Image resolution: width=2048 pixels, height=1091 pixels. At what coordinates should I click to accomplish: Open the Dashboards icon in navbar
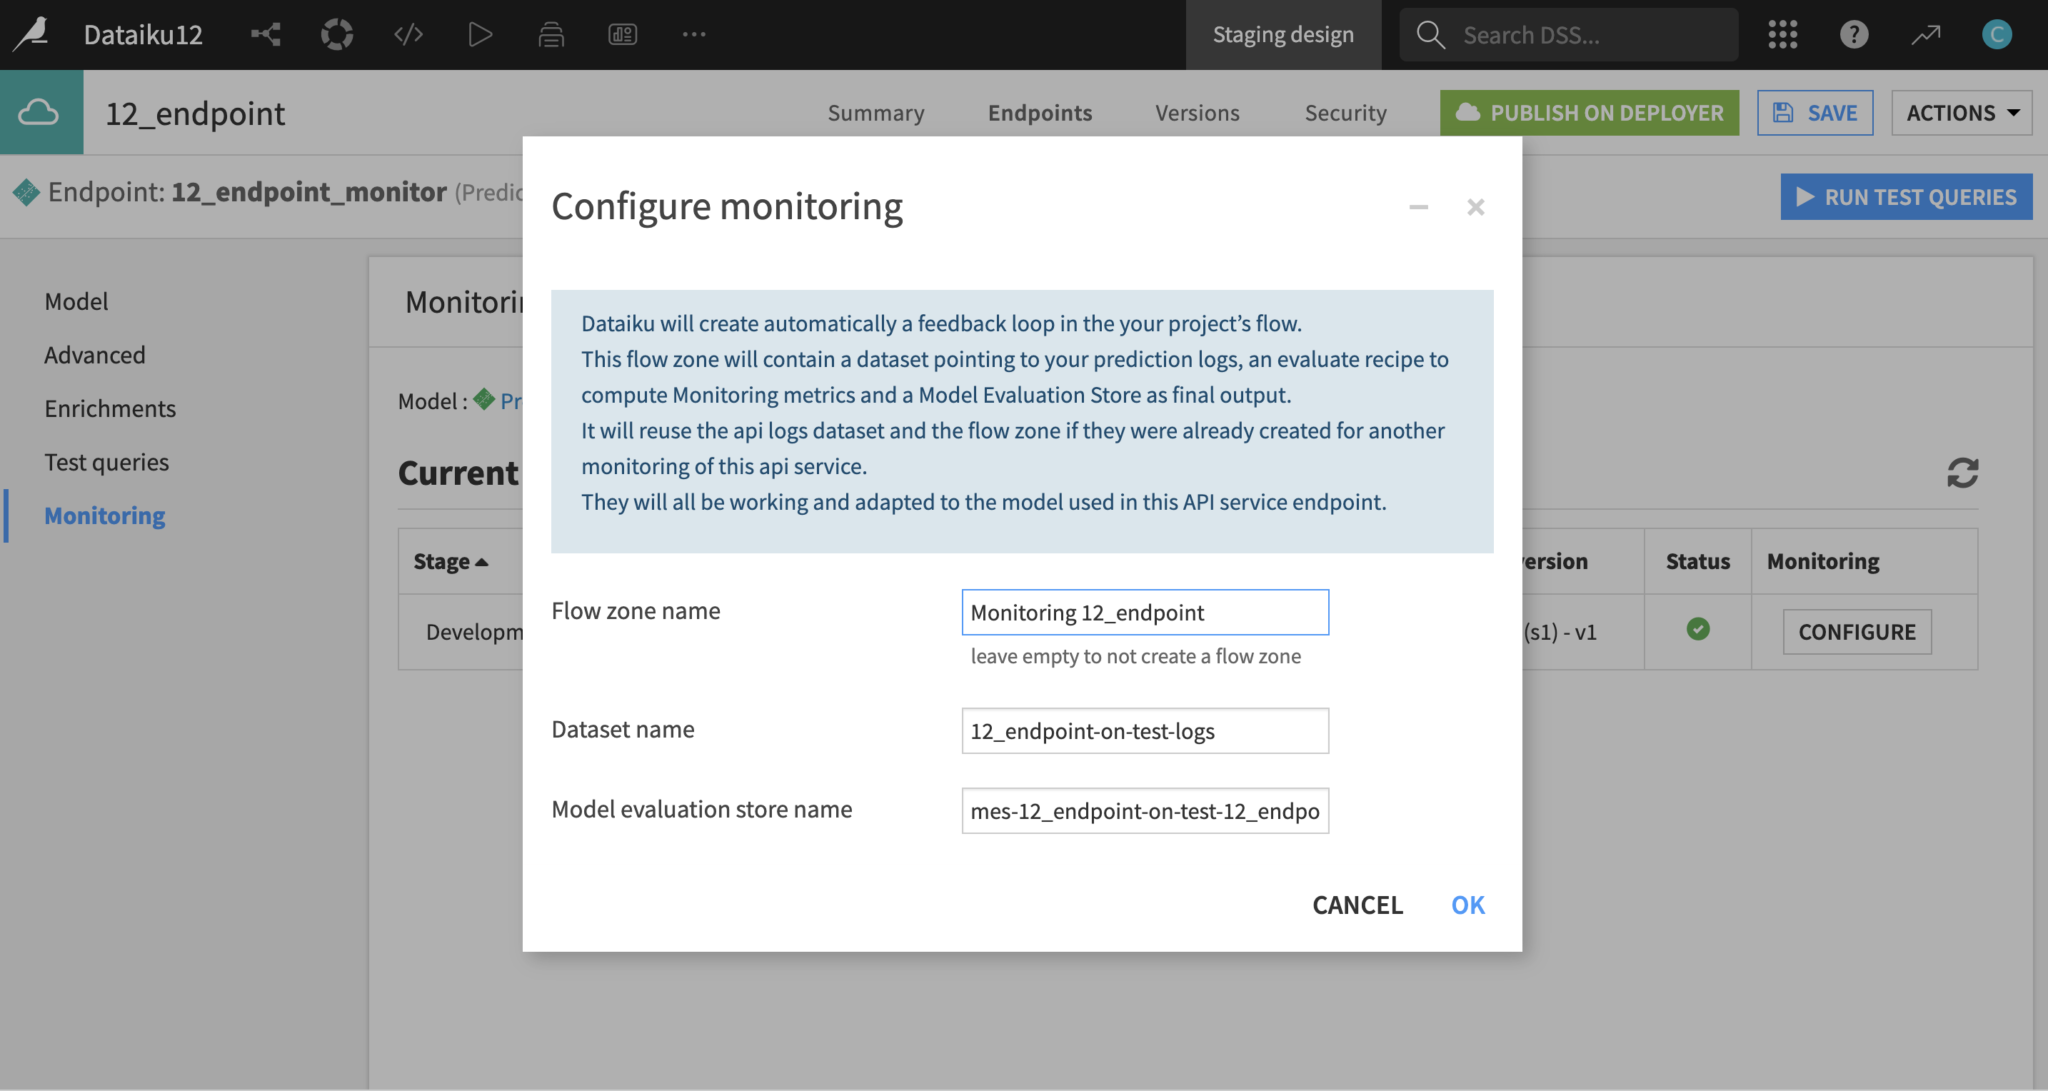[x=622, y=34]
